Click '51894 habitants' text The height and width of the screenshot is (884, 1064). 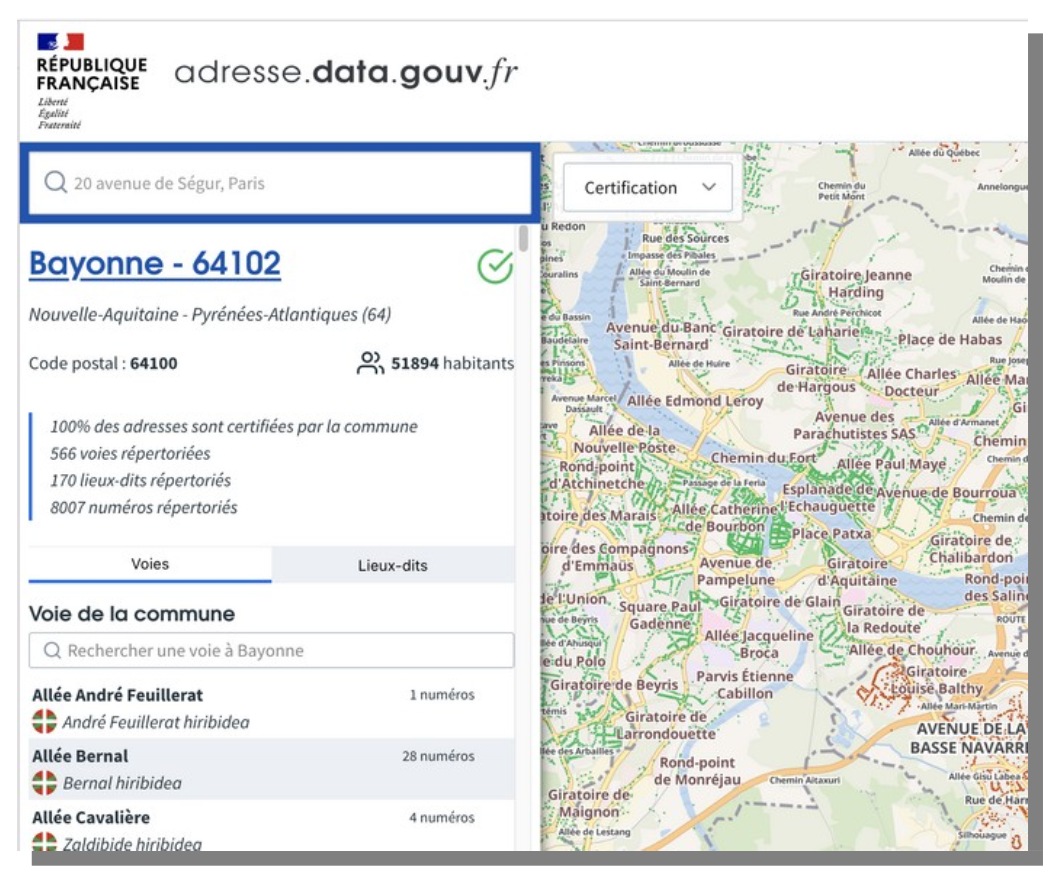click(x=452, y=363)
